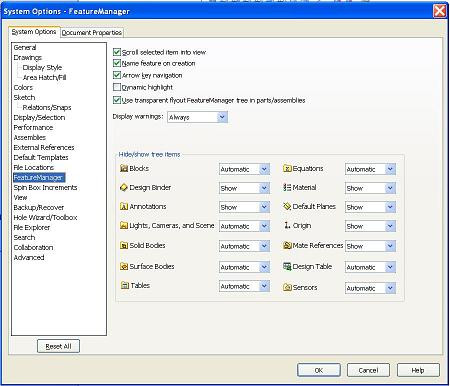Image resolution: width=450 pixels, height=386 pixels.
Task: Click the Mate References icon
Action: pyautogui.click(x=287, y=246)
